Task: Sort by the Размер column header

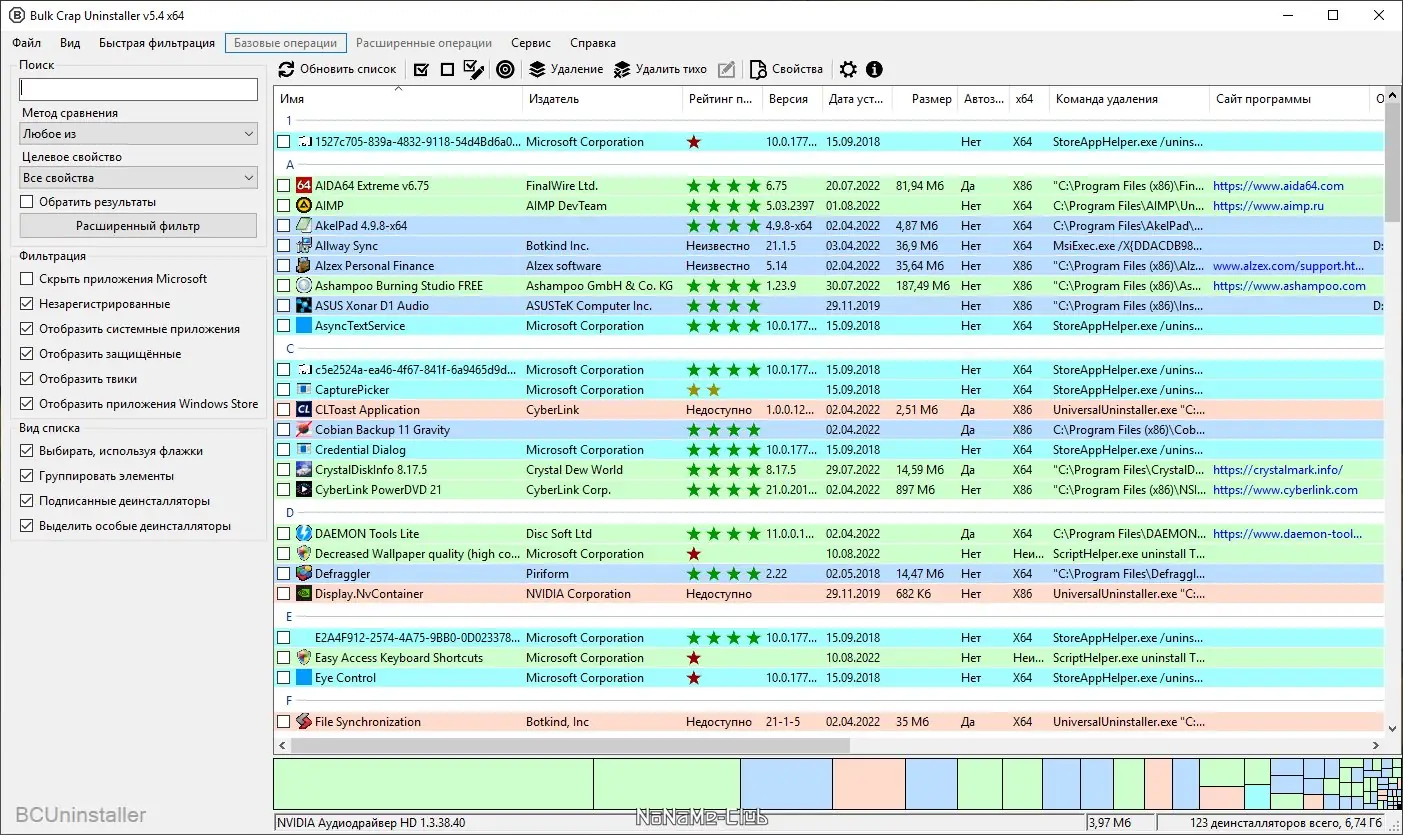Action: [923, 99]
